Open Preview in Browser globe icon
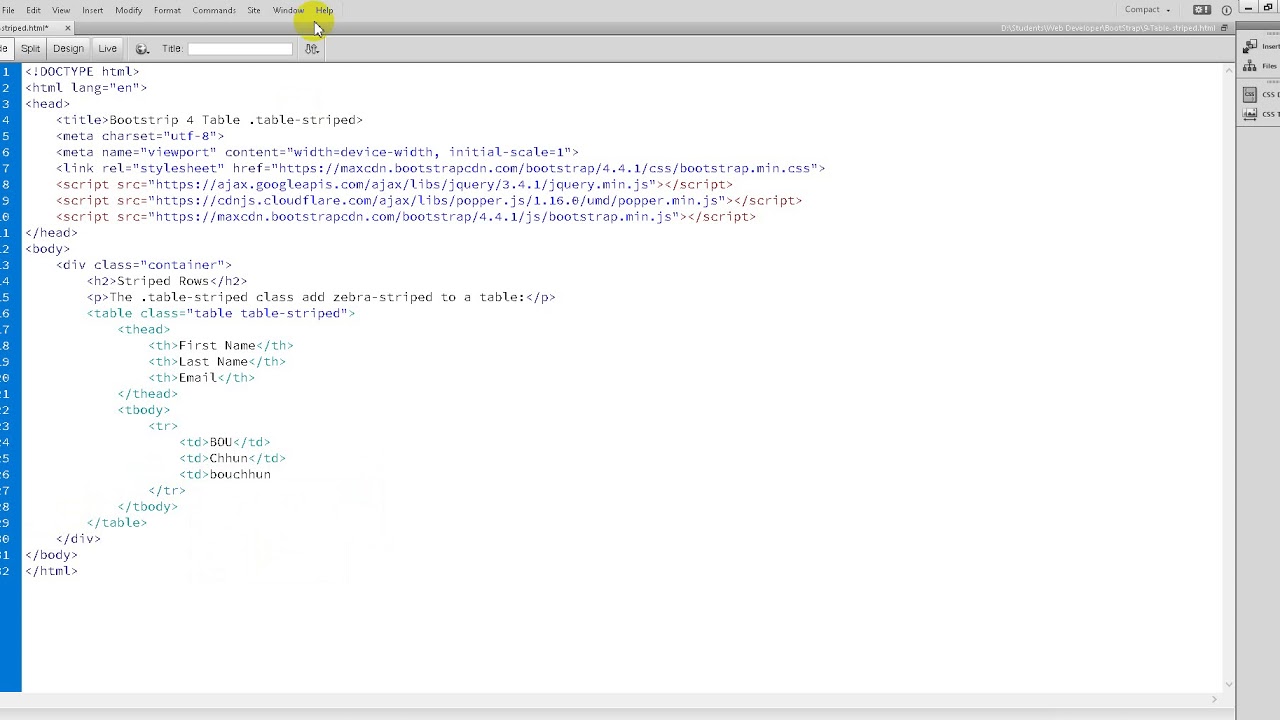Viewport: 1280px width, 720px height. click(142, 48)
